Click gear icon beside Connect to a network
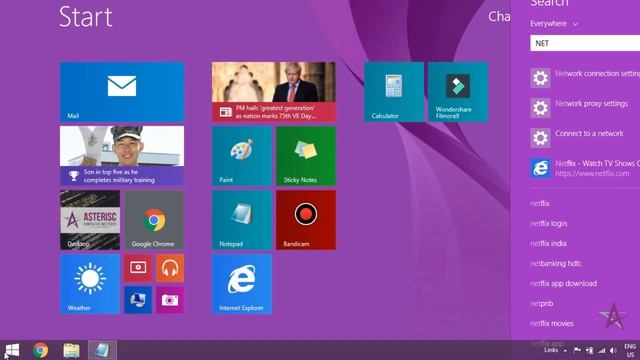Viewport: 640px width, 360px height. (540, 138)
